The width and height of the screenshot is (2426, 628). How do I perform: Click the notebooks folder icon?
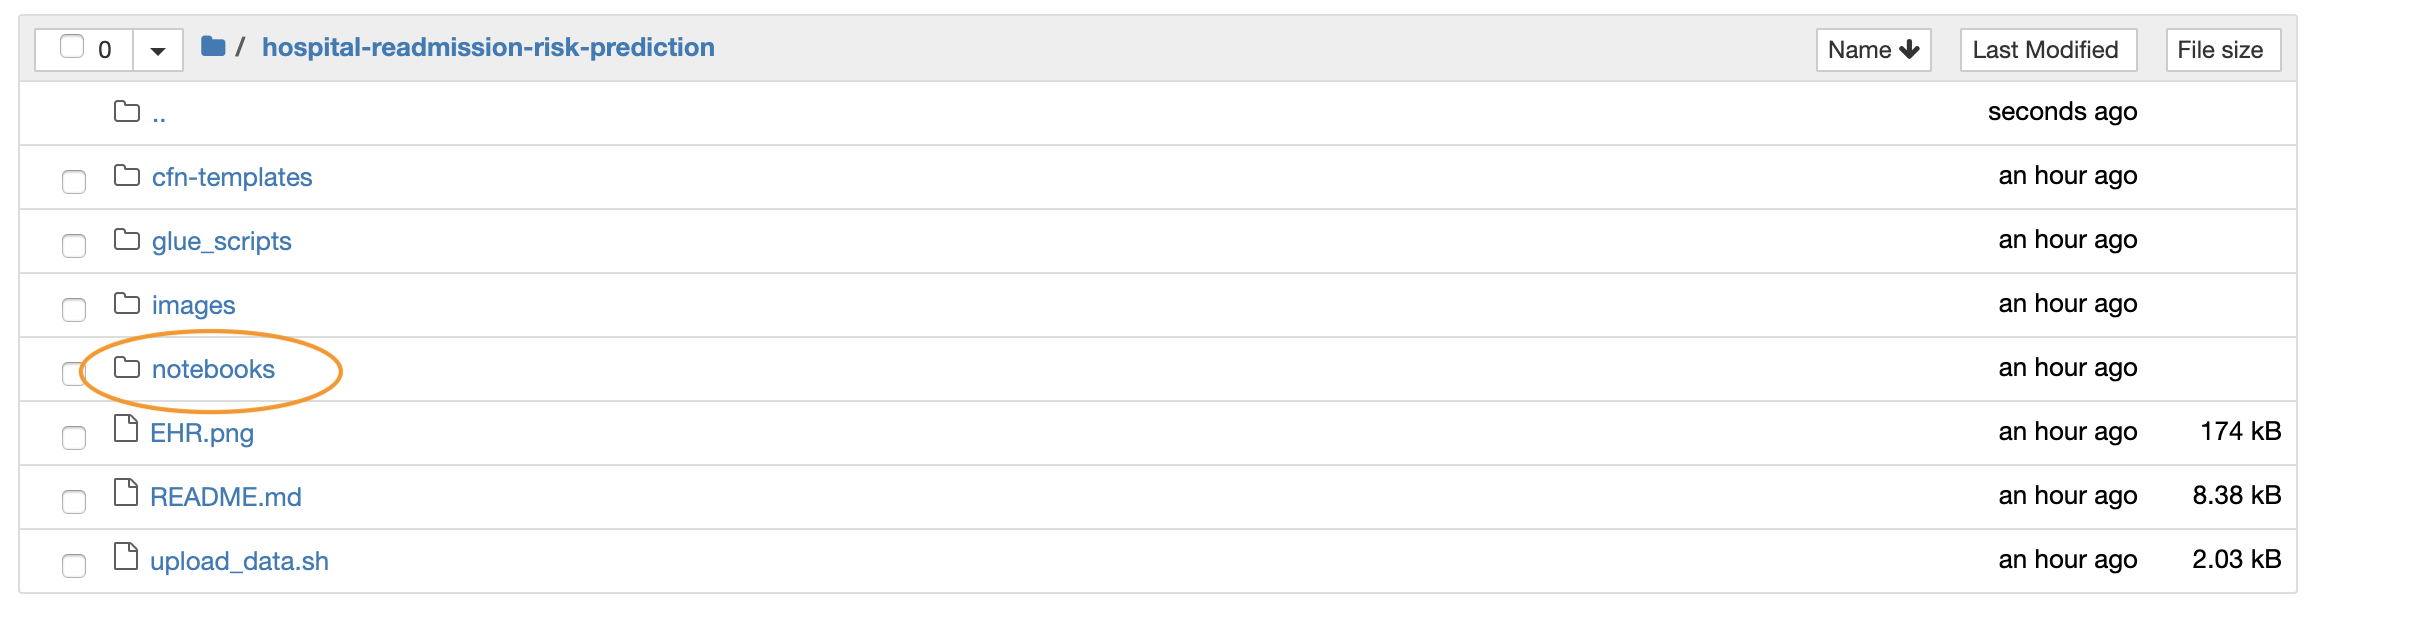(127, 368)
